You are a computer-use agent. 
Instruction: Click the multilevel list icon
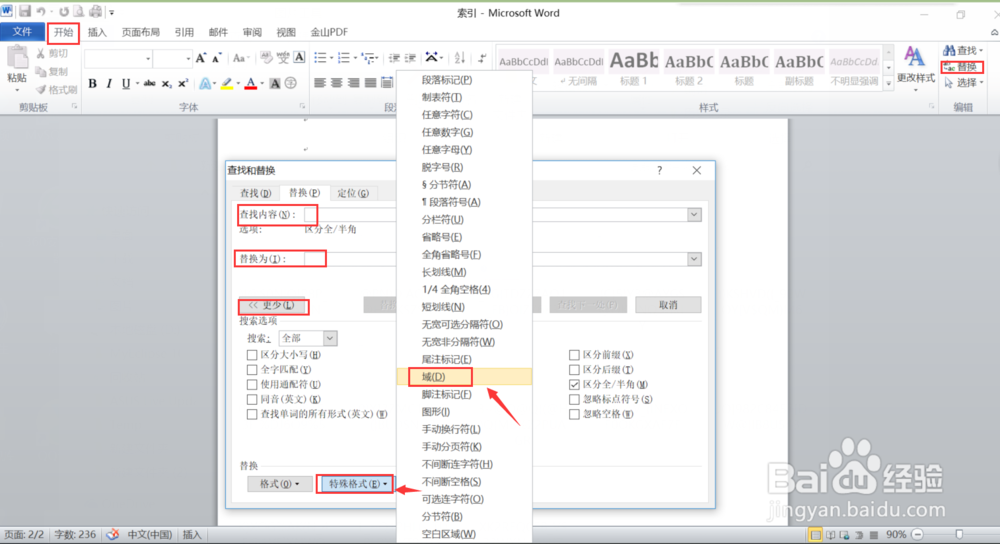click(x=368, y=59)
